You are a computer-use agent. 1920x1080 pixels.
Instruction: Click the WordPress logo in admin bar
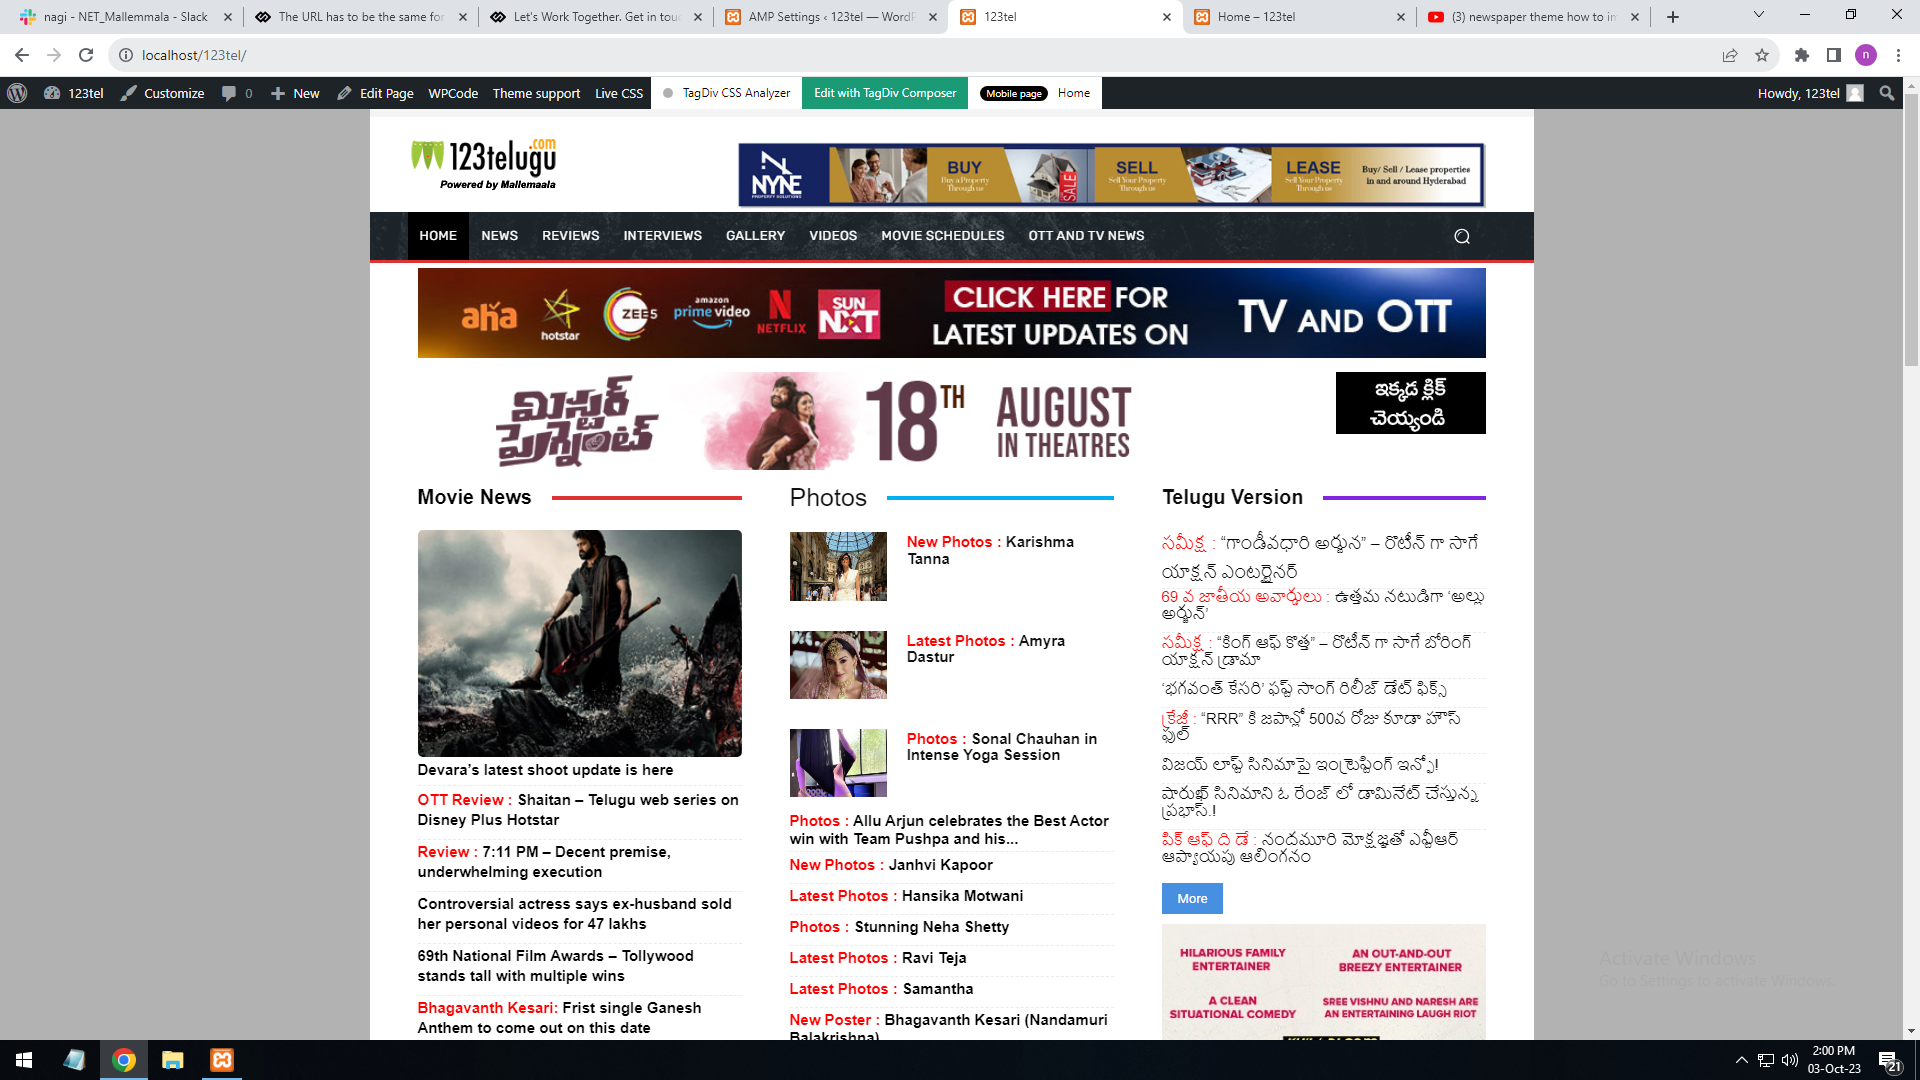tap(17, 93)
